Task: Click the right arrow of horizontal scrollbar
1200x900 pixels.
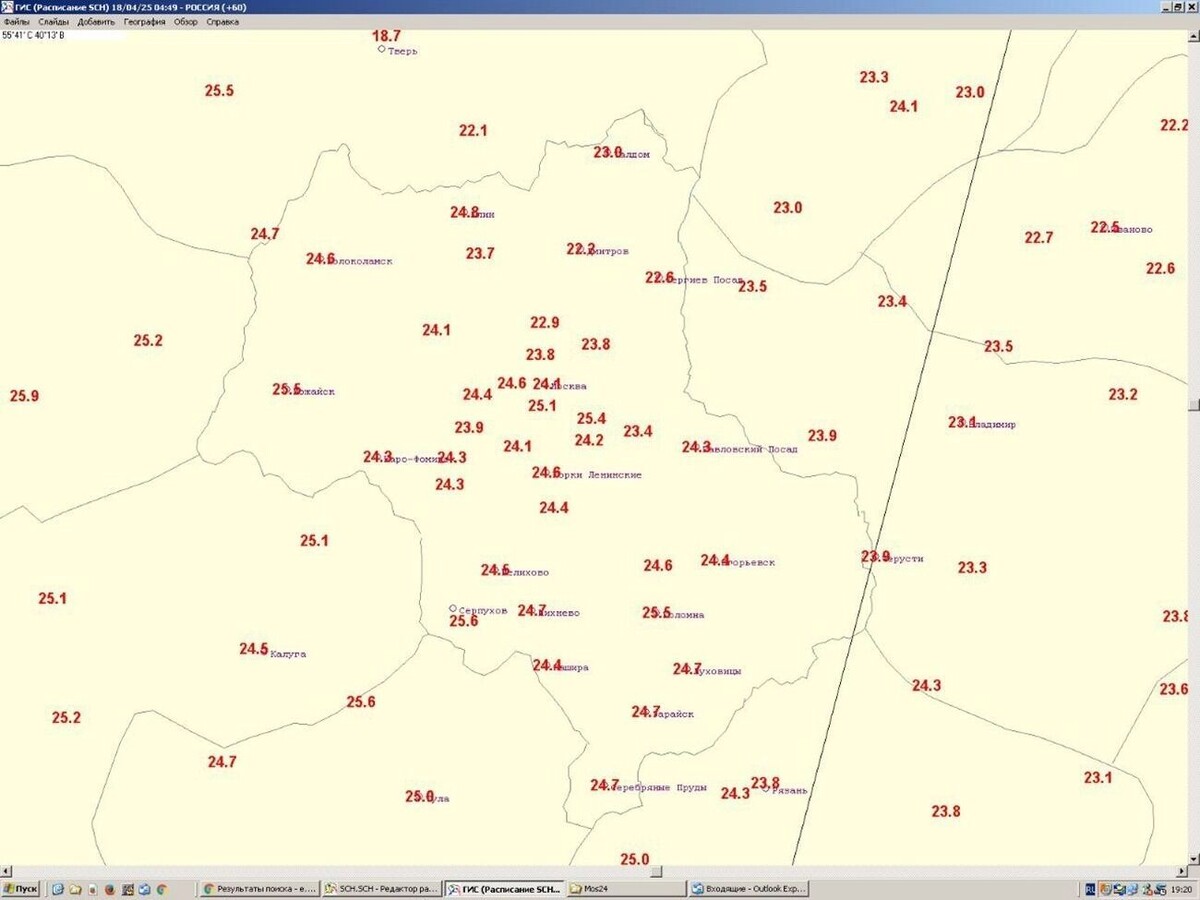Action: 1181,873
